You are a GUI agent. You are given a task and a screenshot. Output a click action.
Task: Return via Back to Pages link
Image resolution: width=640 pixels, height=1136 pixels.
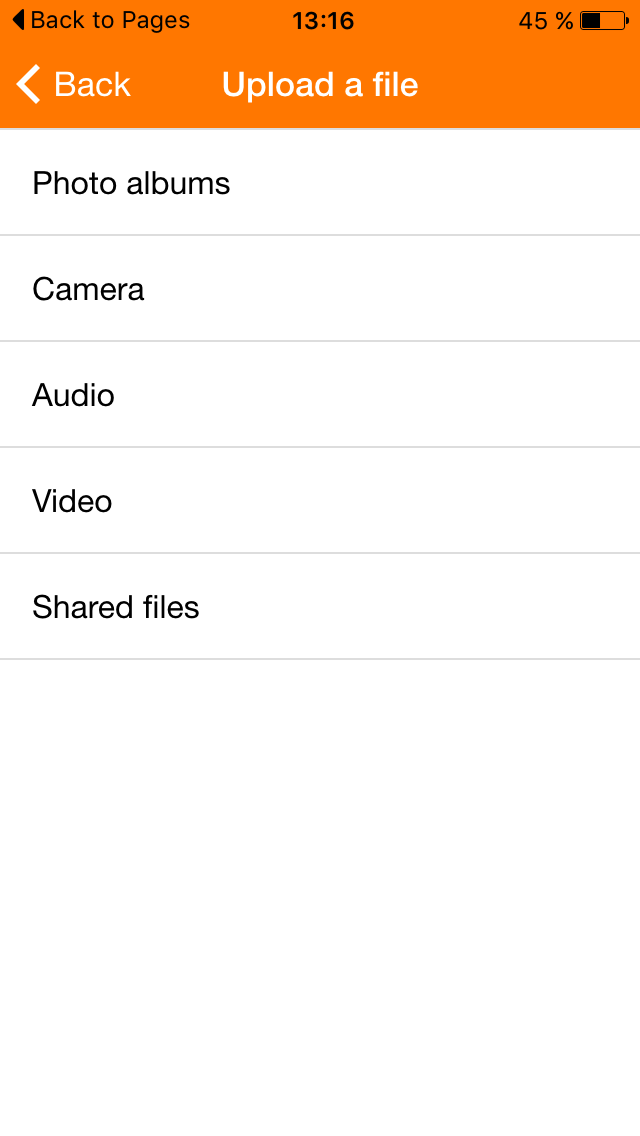pyautogui.click(x=110, y=20)
